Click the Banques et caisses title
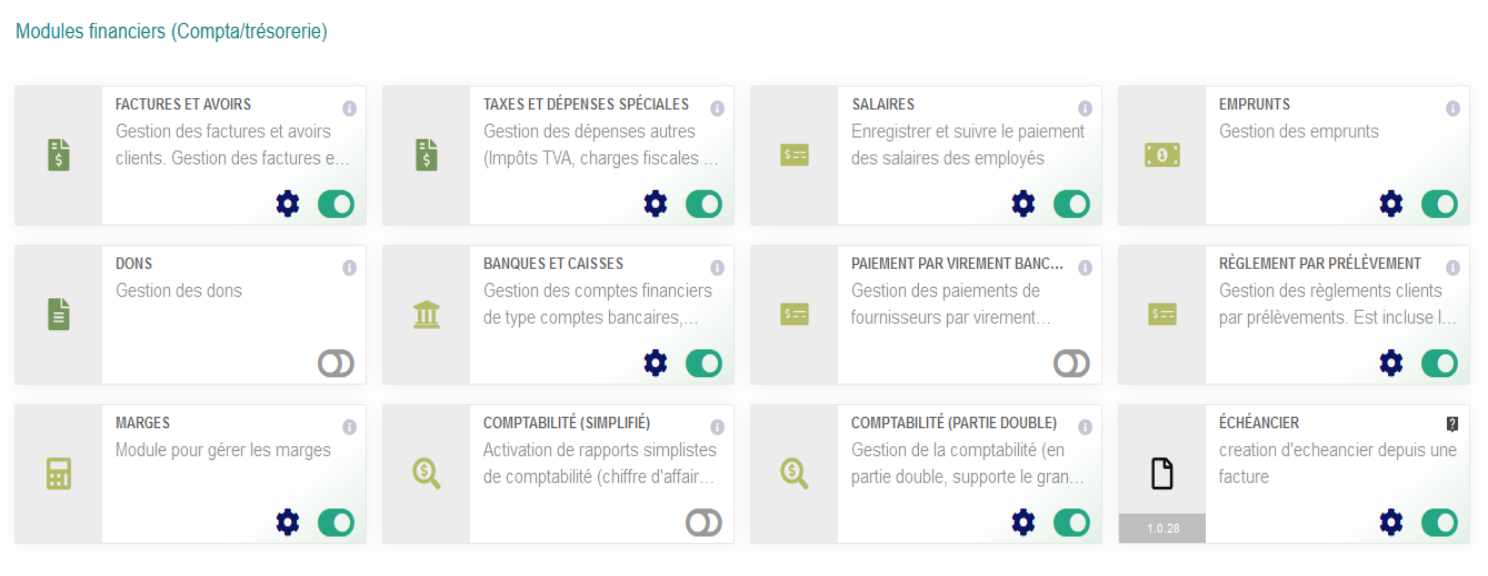This screenshot has height=576, width=1488. click(x=553, y=264)
